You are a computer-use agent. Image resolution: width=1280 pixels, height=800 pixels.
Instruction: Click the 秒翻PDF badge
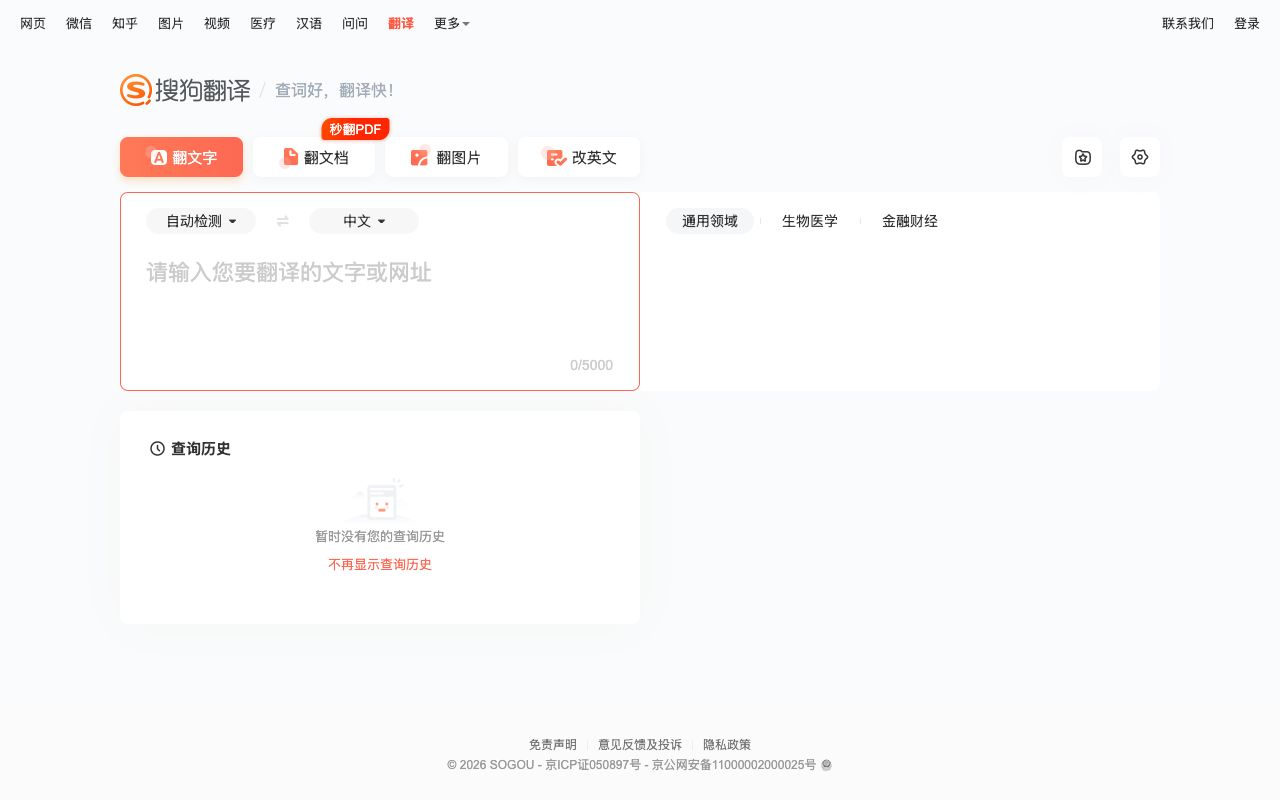355,129
